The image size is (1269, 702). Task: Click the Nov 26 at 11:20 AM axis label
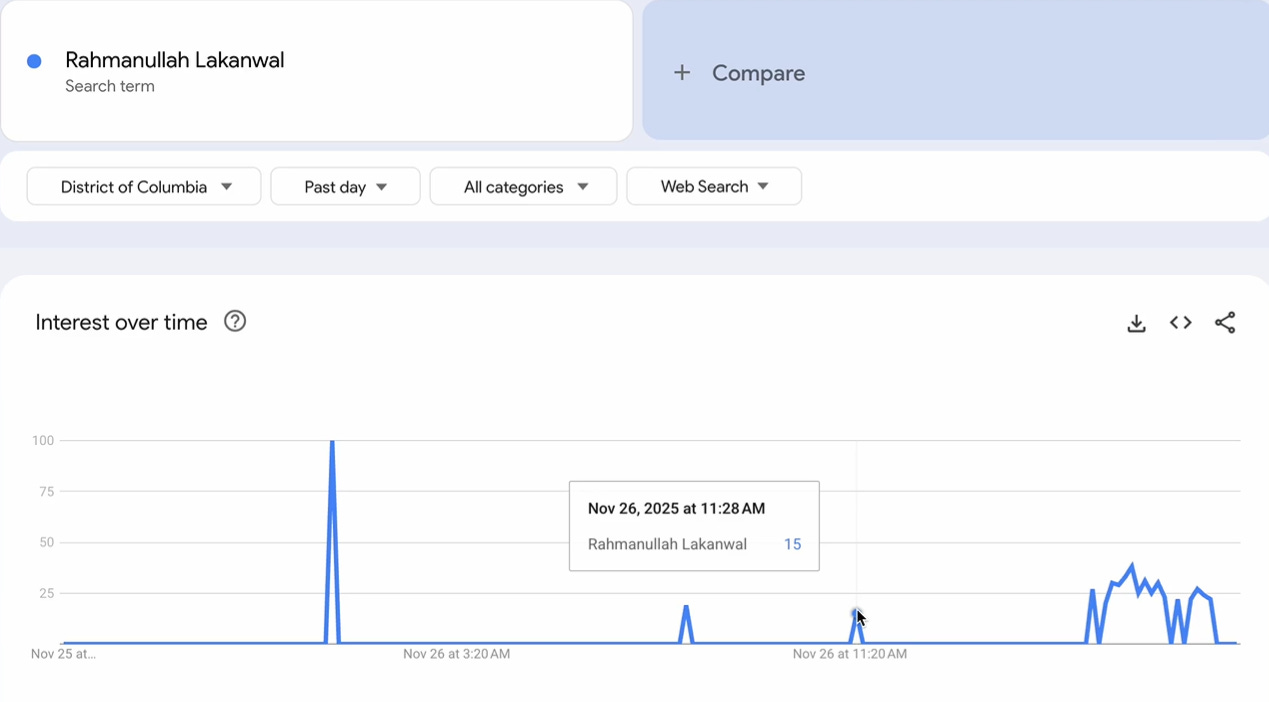click(850, 654)
